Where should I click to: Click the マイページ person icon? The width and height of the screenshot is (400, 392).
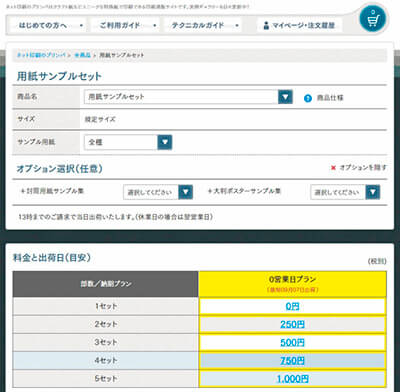[266, 25]
